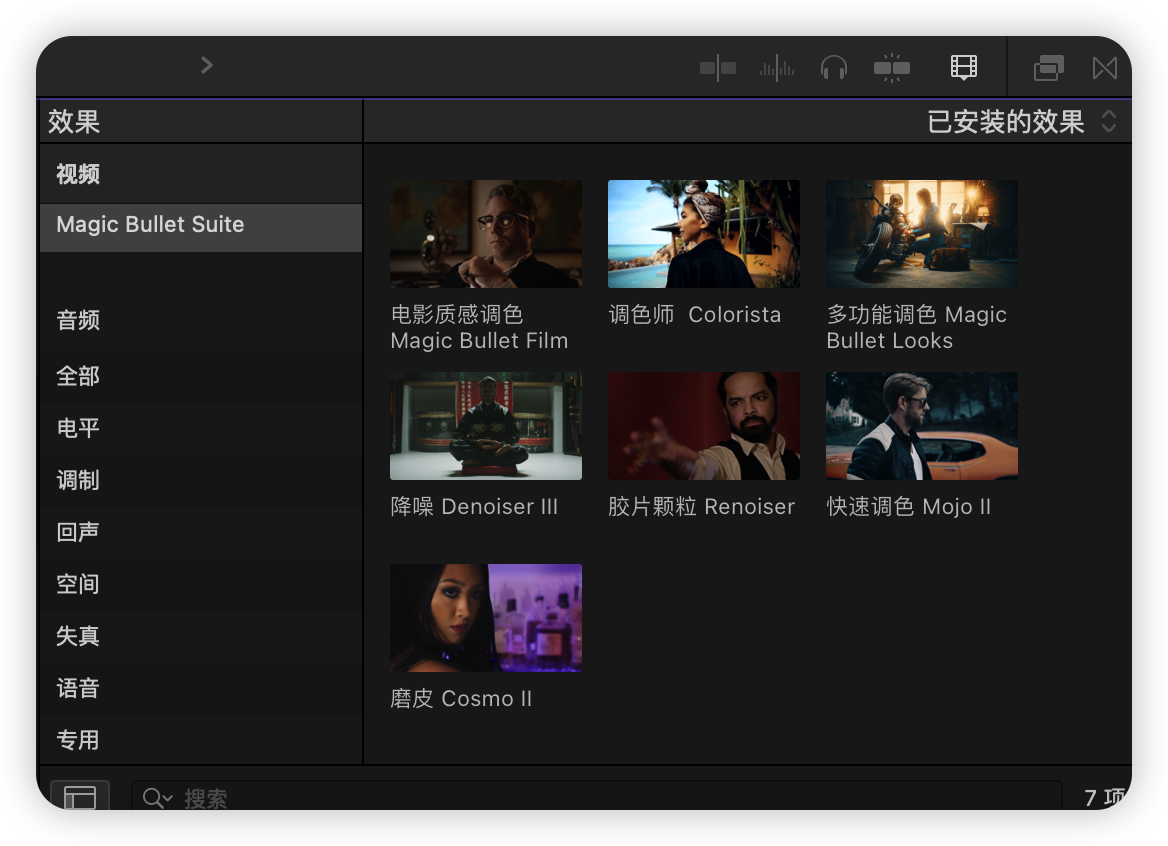The width and height of the screenshot is (1168, 846).
Task: Toggle the solo headphones icon
Action: click(834, 68)
